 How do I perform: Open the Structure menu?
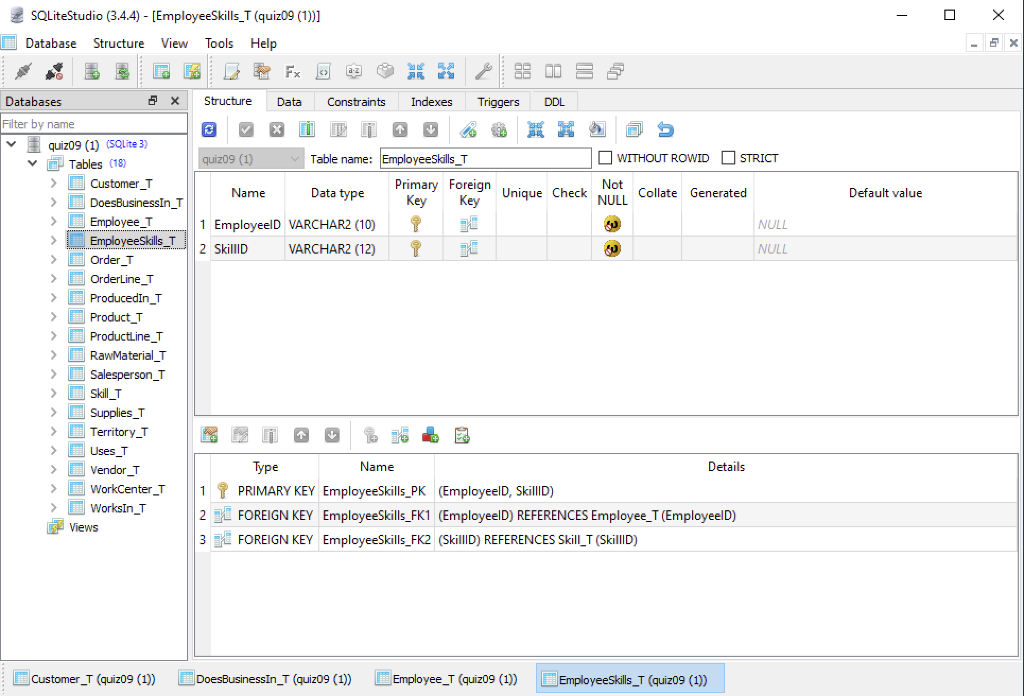click(x=119, y=43)
